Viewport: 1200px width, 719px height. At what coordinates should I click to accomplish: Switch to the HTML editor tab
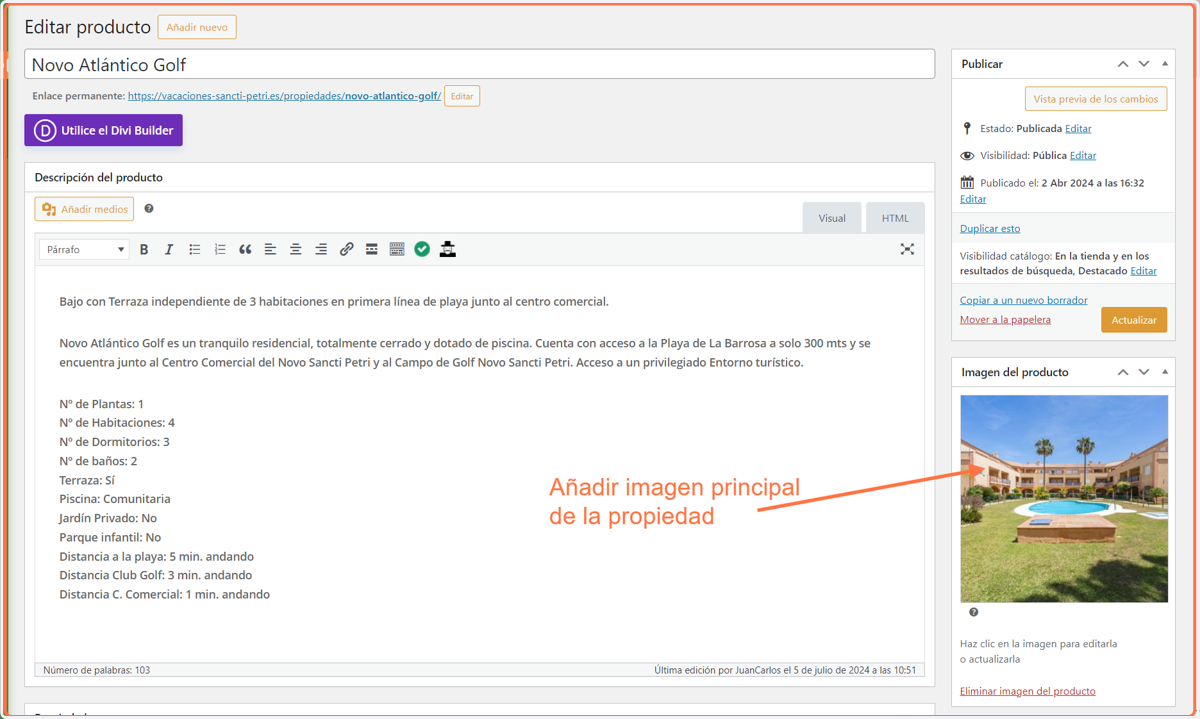tap(895, 218)
